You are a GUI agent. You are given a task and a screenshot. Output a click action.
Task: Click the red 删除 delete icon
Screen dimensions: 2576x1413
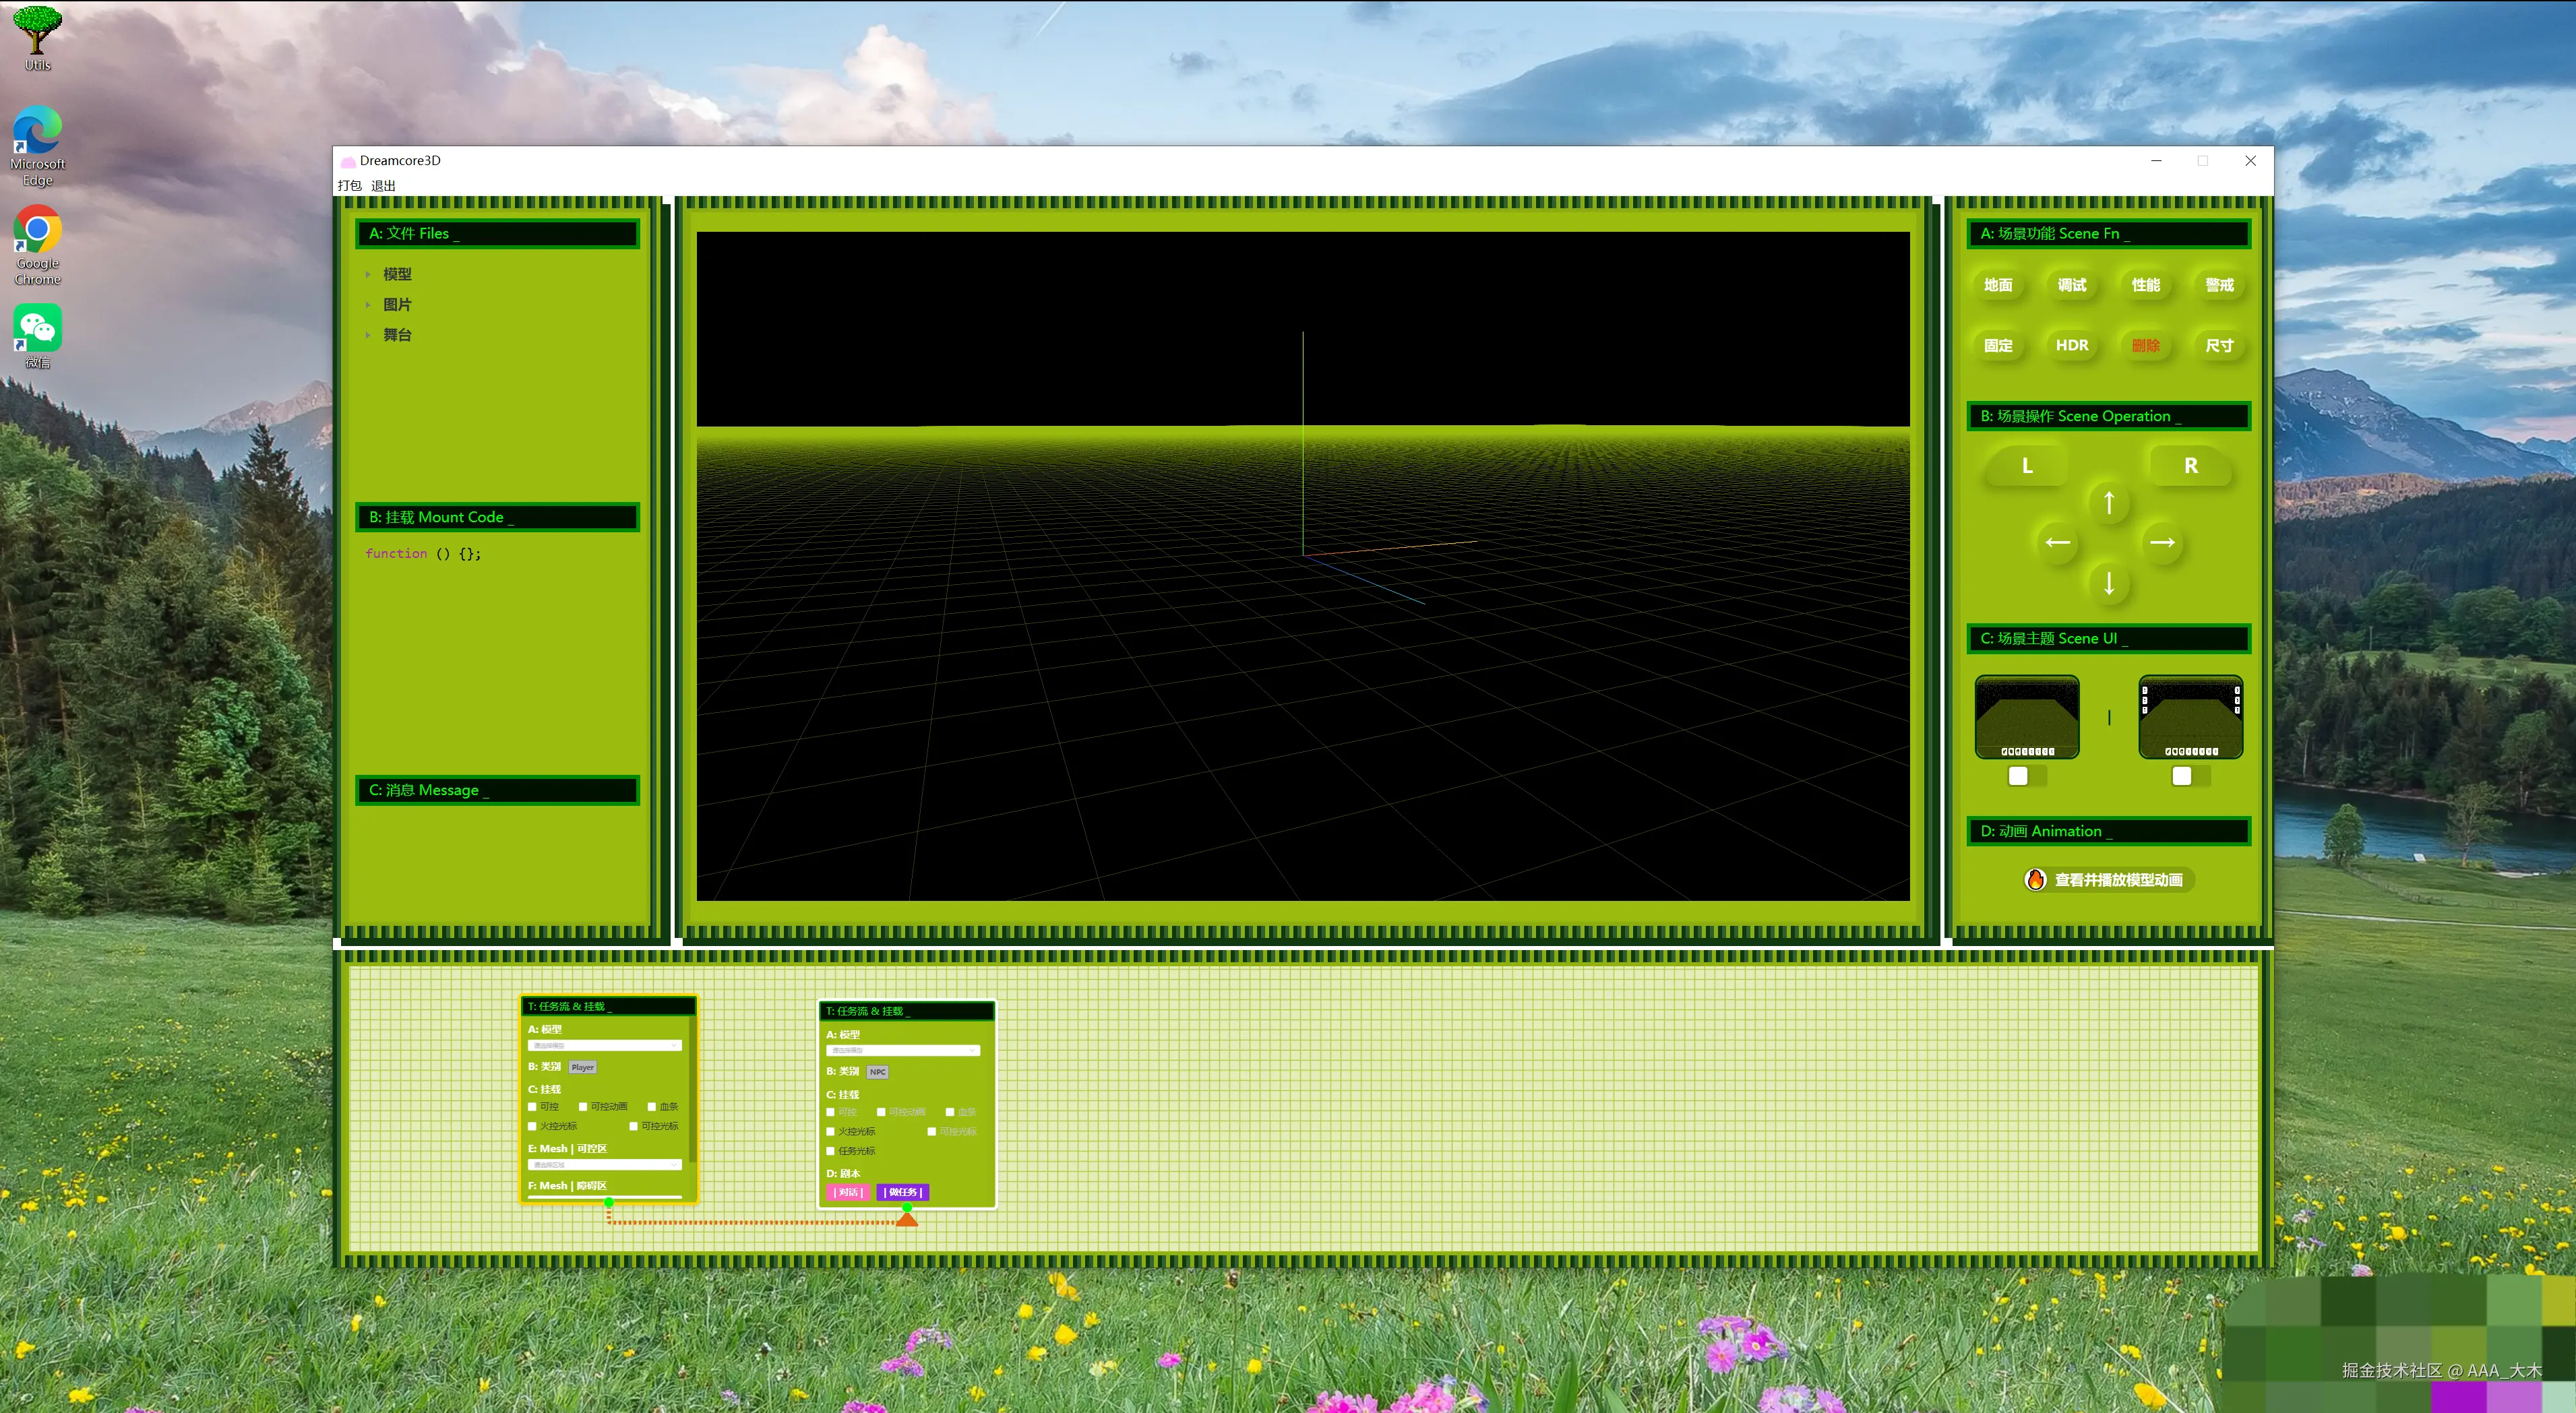(x=2146, y=345)
